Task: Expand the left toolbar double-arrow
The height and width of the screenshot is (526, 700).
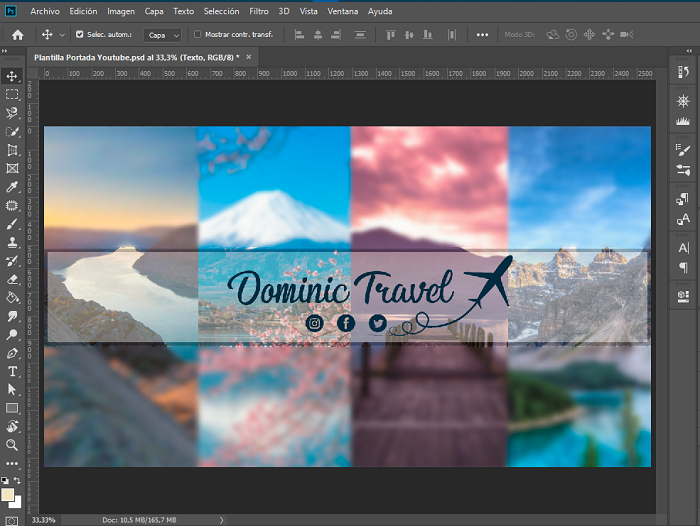Action: (x=4, y=51)
